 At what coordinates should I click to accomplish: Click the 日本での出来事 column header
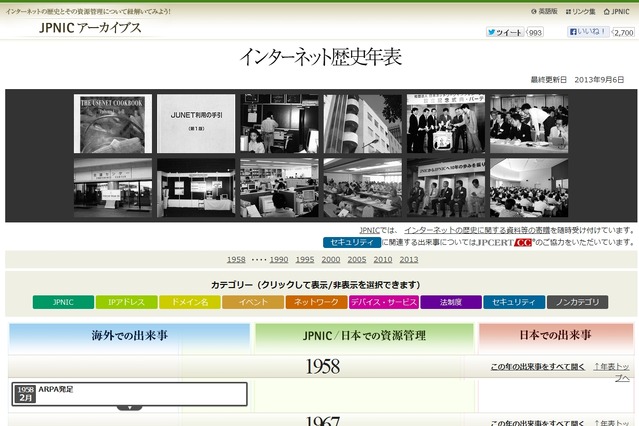tap(555, 338)
